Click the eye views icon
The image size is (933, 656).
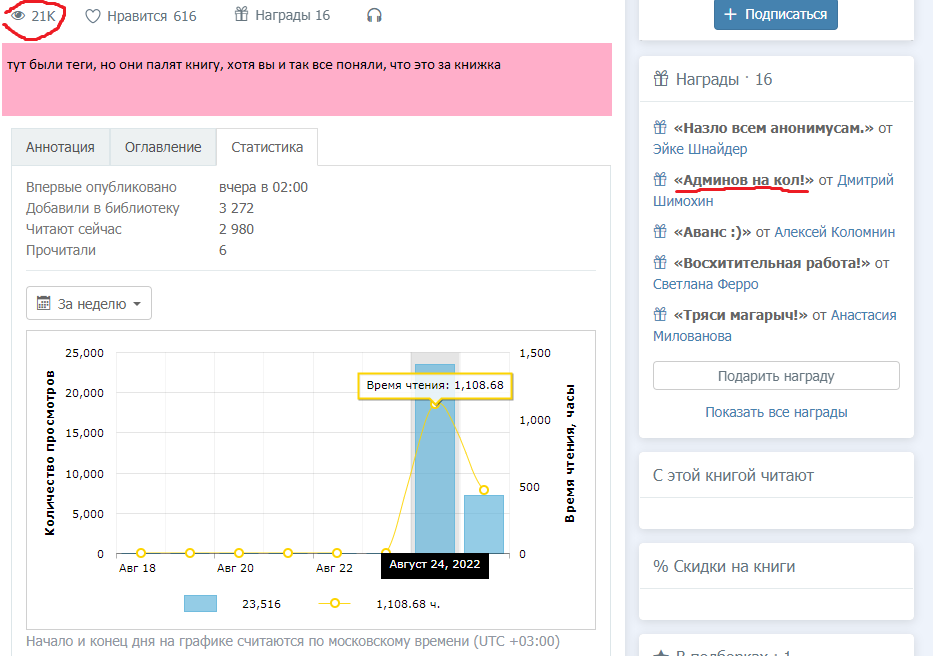click(x=17, y=16)
